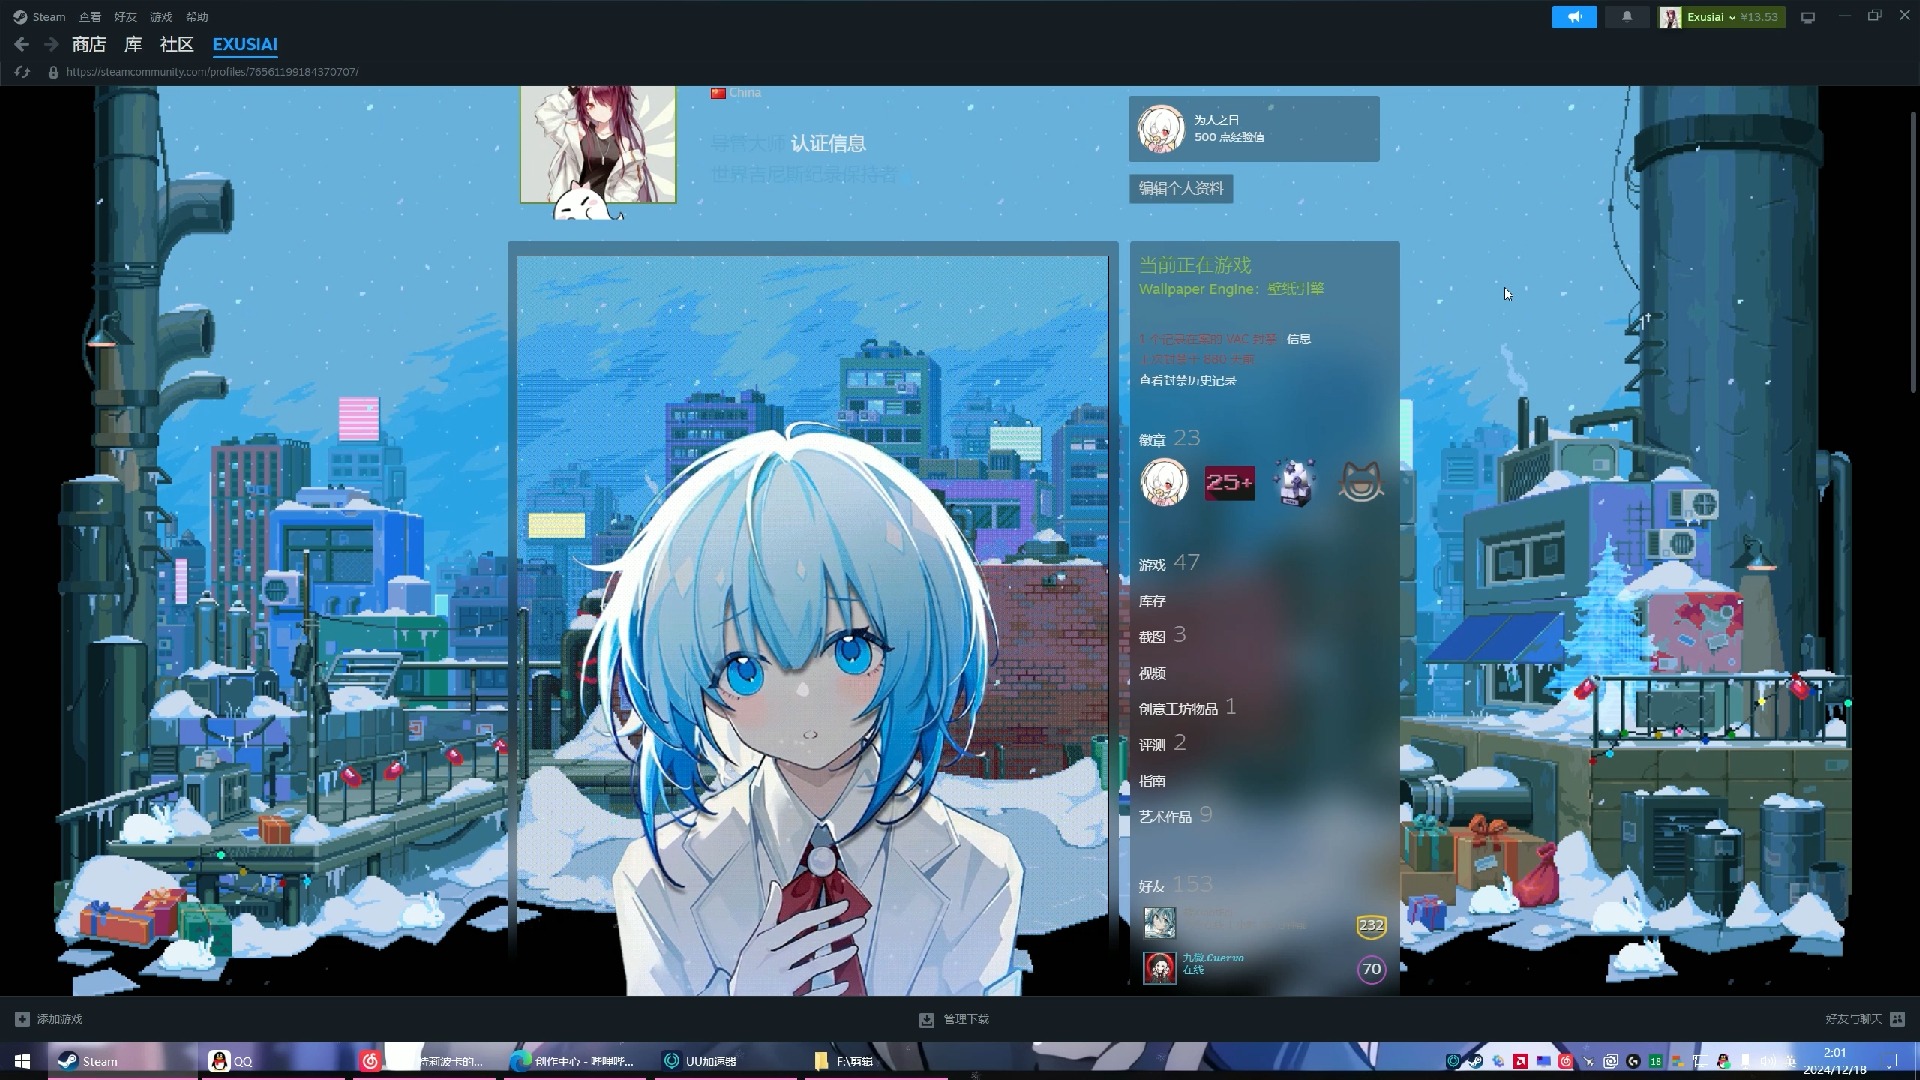Open the Steam menu at top left
Screen dimensions: 1920x1080
click(39, 17)
